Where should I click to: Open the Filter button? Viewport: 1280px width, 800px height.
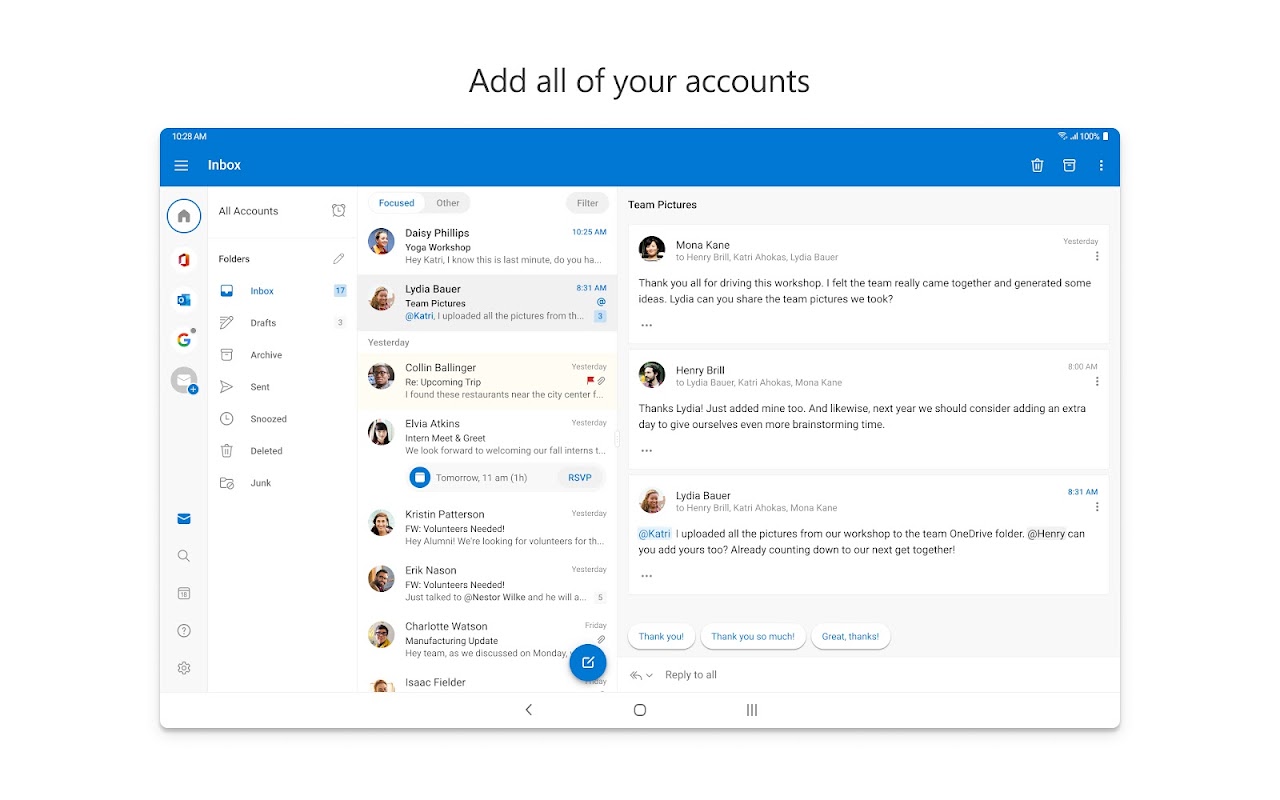point(588,203)
